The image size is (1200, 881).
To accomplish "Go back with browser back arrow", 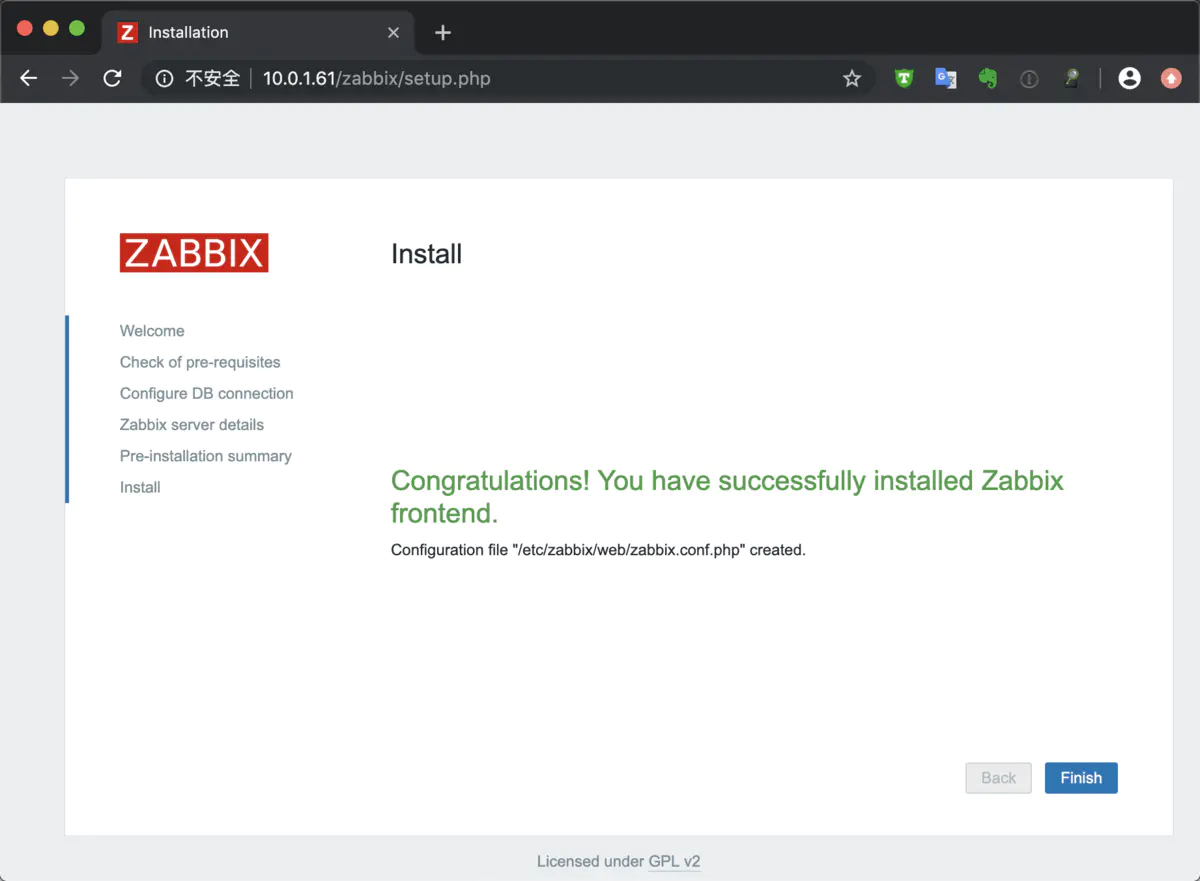I will click(x=28, y=78).
